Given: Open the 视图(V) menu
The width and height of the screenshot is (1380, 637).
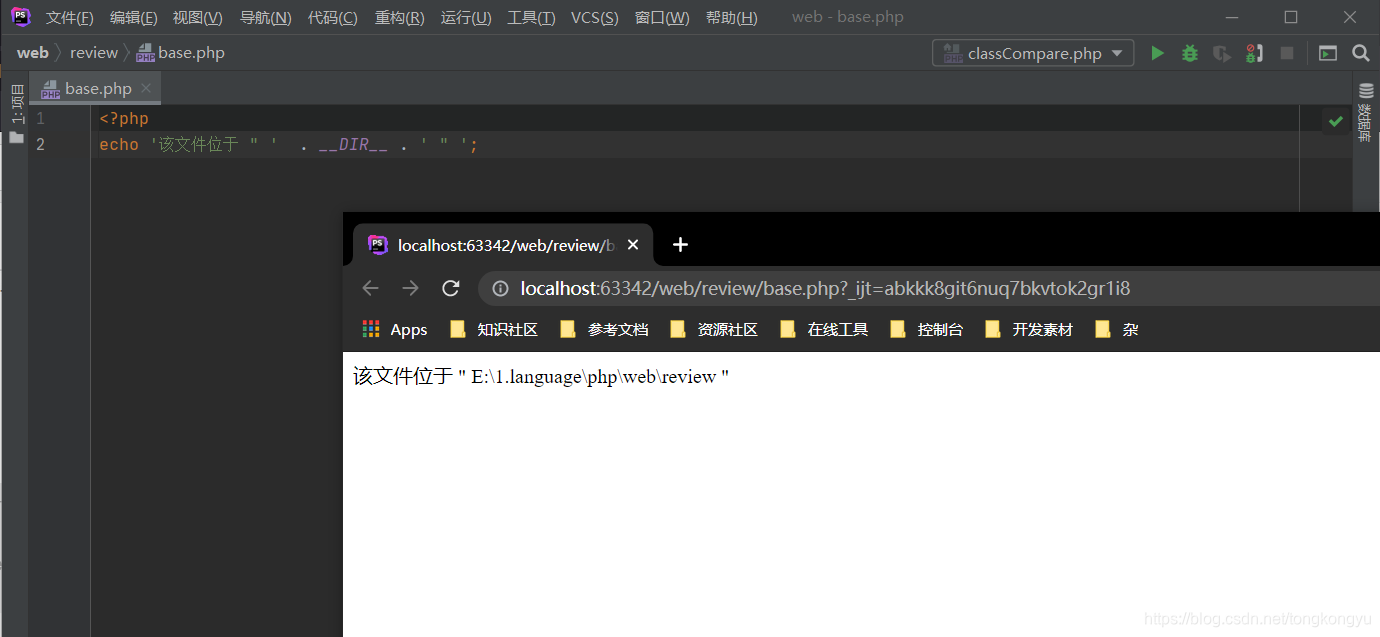Looking at the screenshot, I should pyautogui.click(x=197, y=18).
